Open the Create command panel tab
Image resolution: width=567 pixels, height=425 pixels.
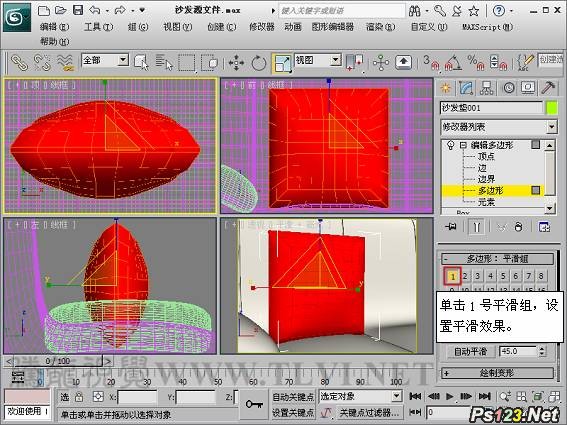click(446, 88)
